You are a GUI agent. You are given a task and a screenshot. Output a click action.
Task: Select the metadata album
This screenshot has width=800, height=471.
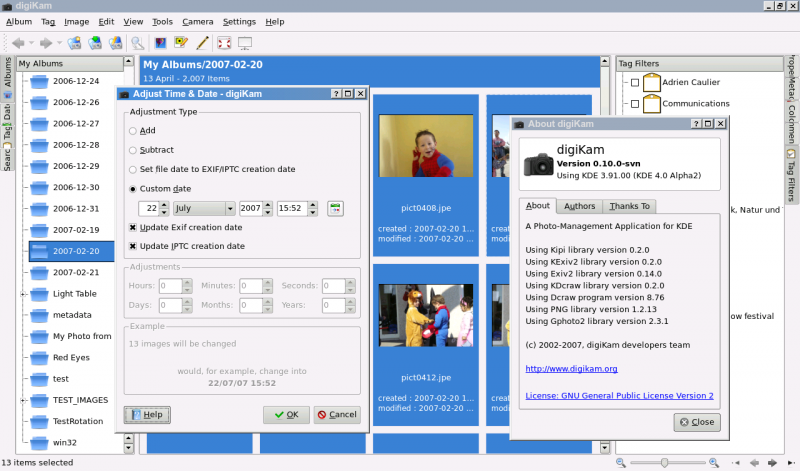(72, 315)
